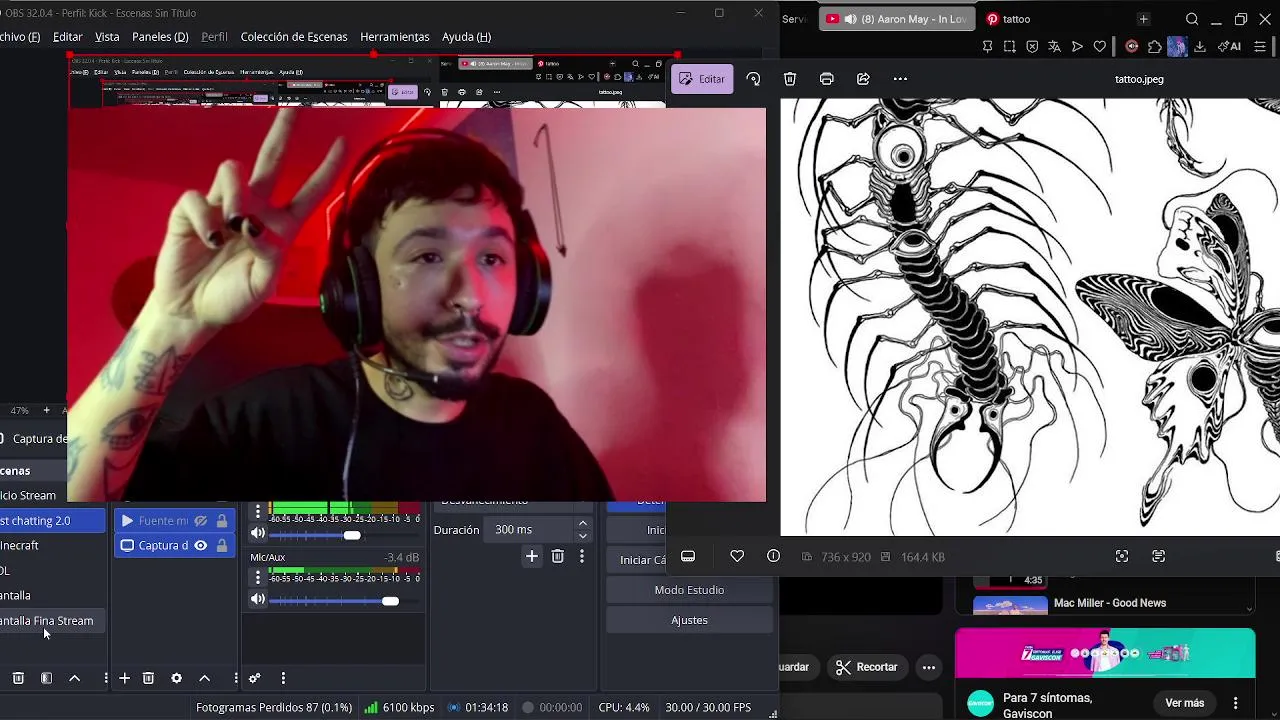Click the zoom-to-fit icon in photo viewer
The image size is (1280, 720).
(x=1122, y=556)
